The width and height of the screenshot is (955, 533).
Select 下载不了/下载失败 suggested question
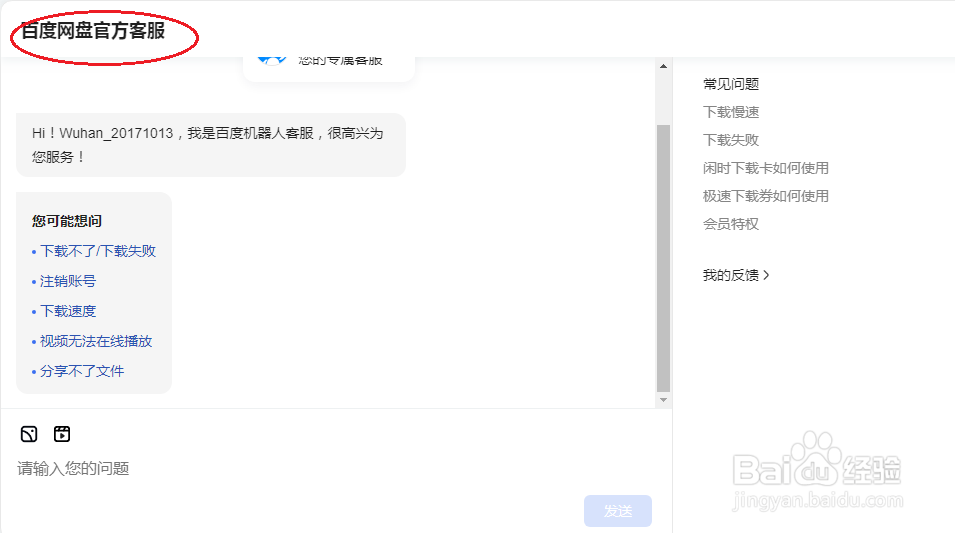(x=97, y=251)
